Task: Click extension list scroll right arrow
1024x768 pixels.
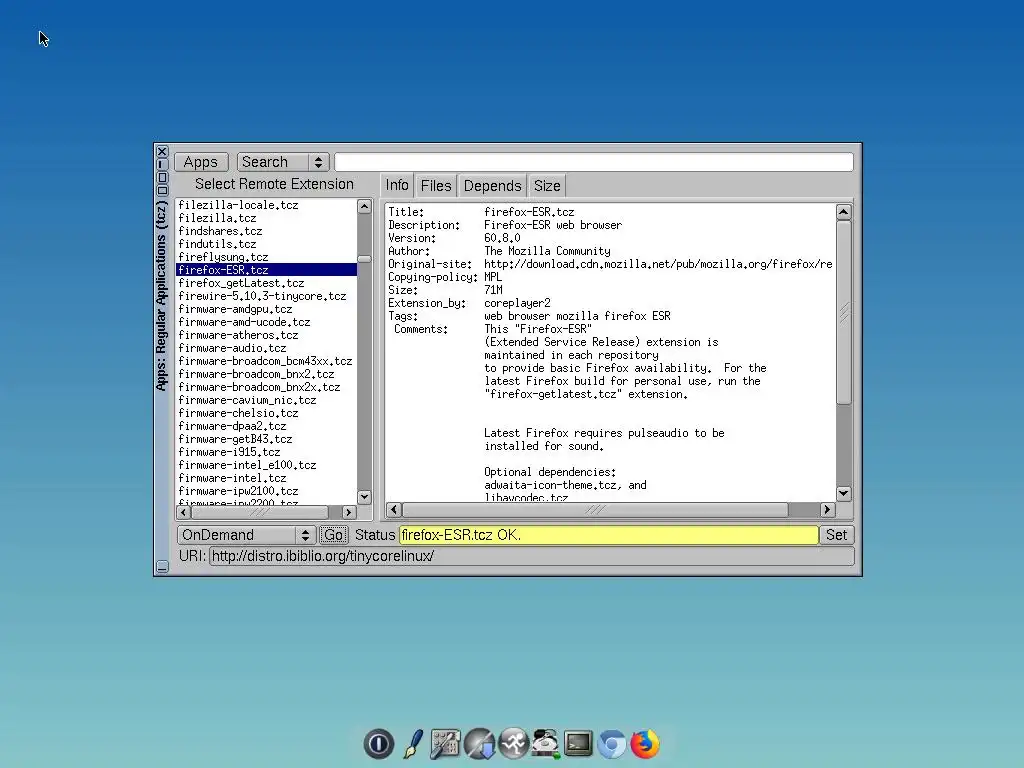Action: pyautogui.click(x=349, y=513)
